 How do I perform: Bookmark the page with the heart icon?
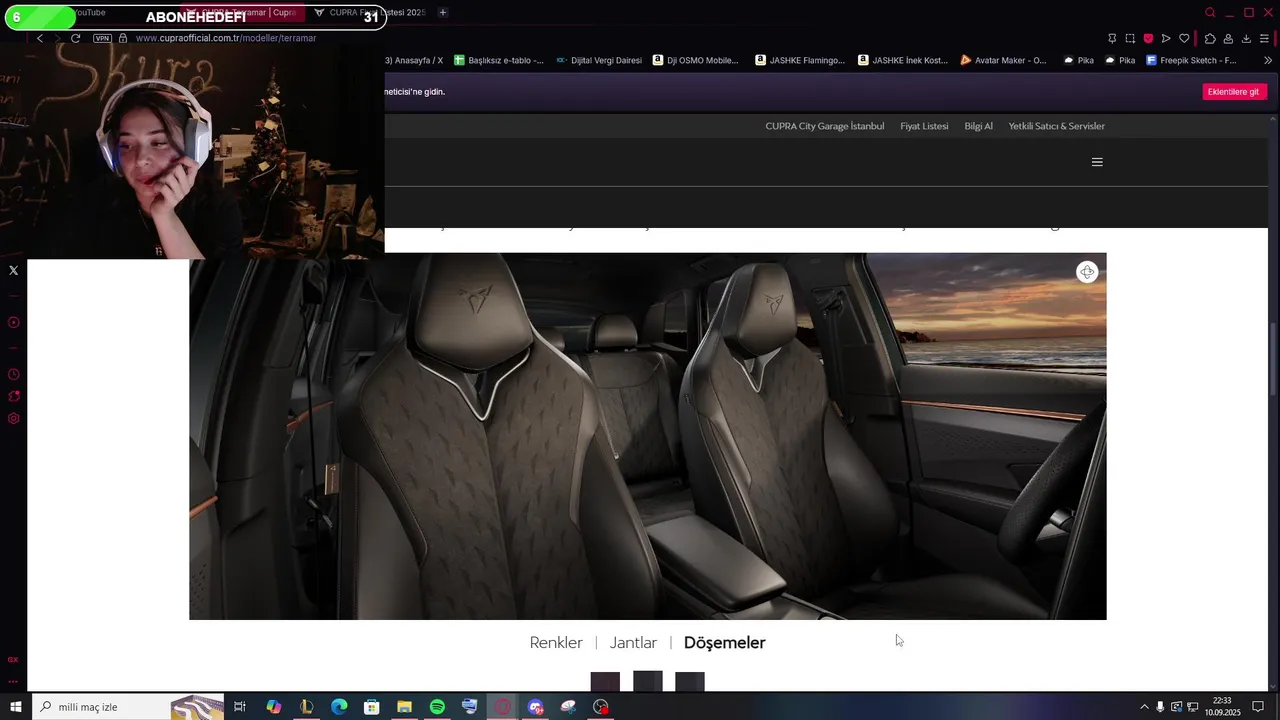point(1184,38)
